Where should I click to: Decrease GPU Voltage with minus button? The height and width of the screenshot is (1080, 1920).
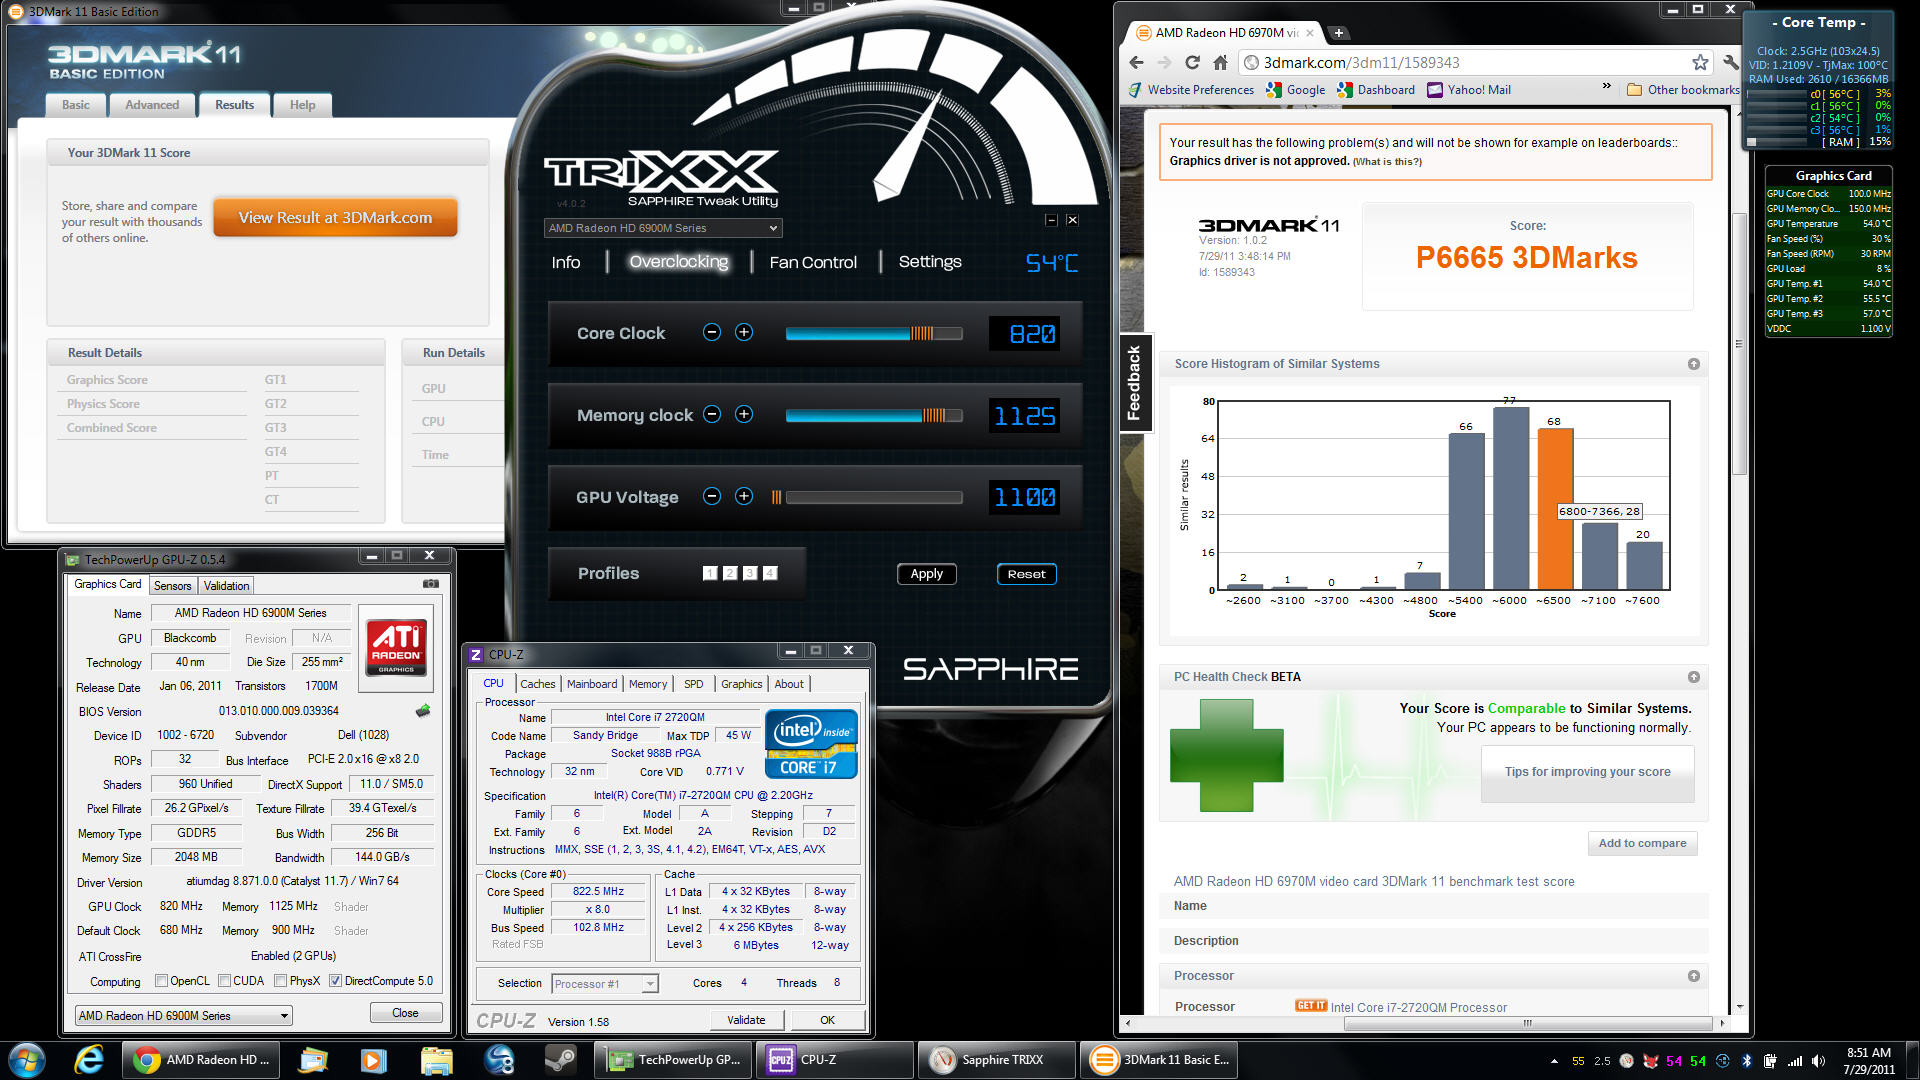click(712, 496)
